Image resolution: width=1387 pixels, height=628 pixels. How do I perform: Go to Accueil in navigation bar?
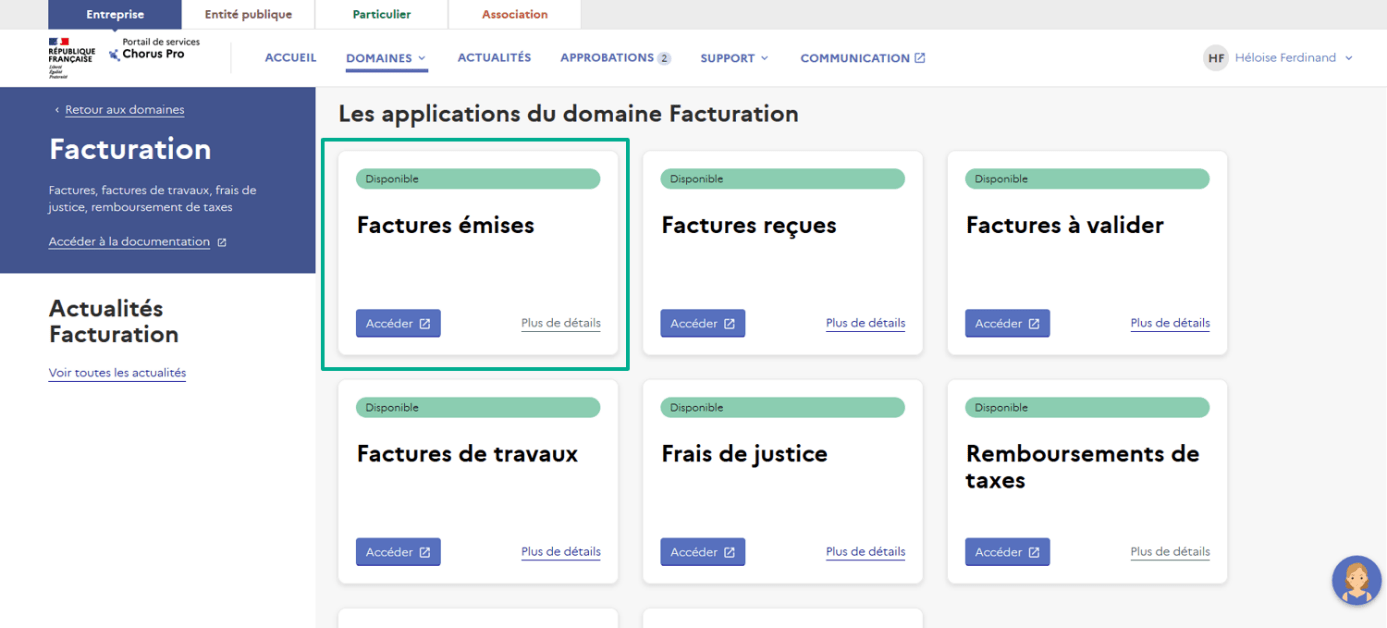[290, 58]
